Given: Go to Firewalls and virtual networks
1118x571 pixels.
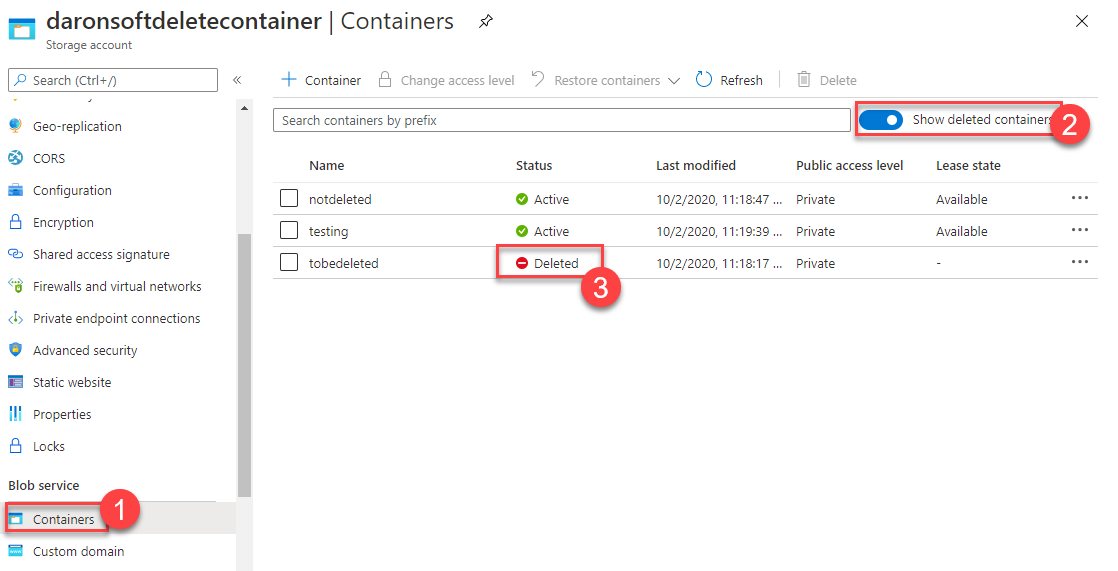Looking at the screenshot, I should 117,286.
